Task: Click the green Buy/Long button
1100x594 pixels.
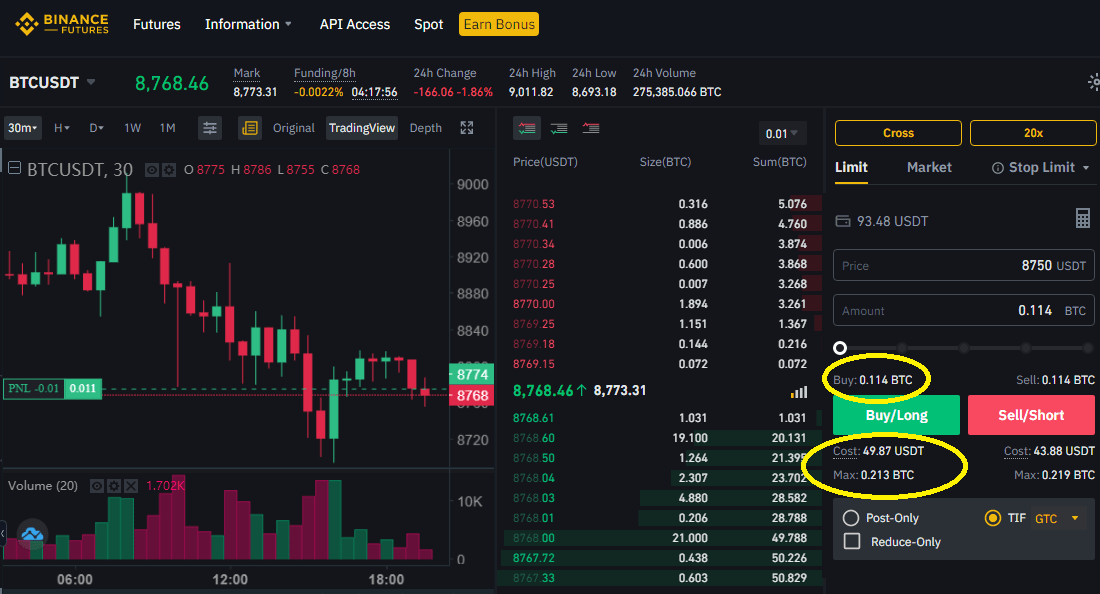Action: point(896,415)
